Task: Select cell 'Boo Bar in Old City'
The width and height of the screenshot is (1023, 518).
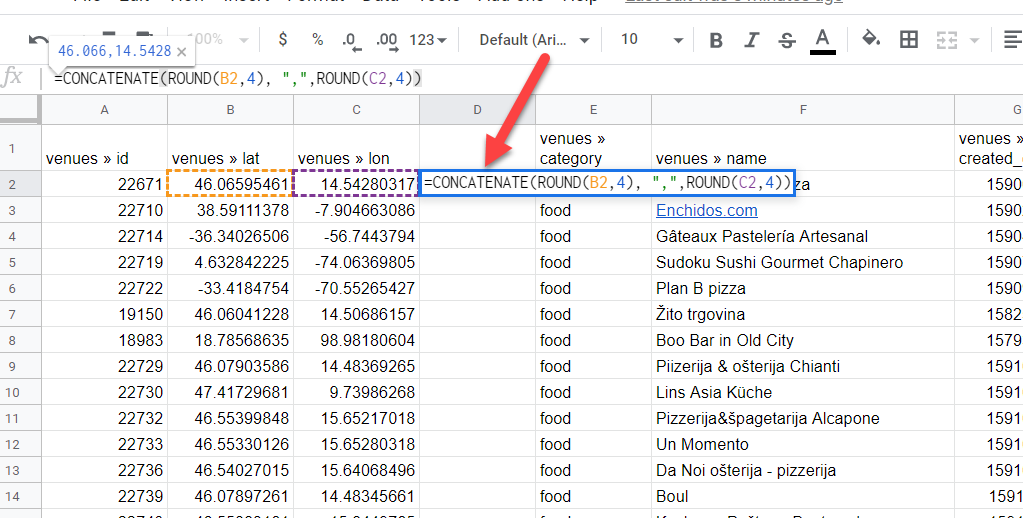Action: (x=802, y=340)
